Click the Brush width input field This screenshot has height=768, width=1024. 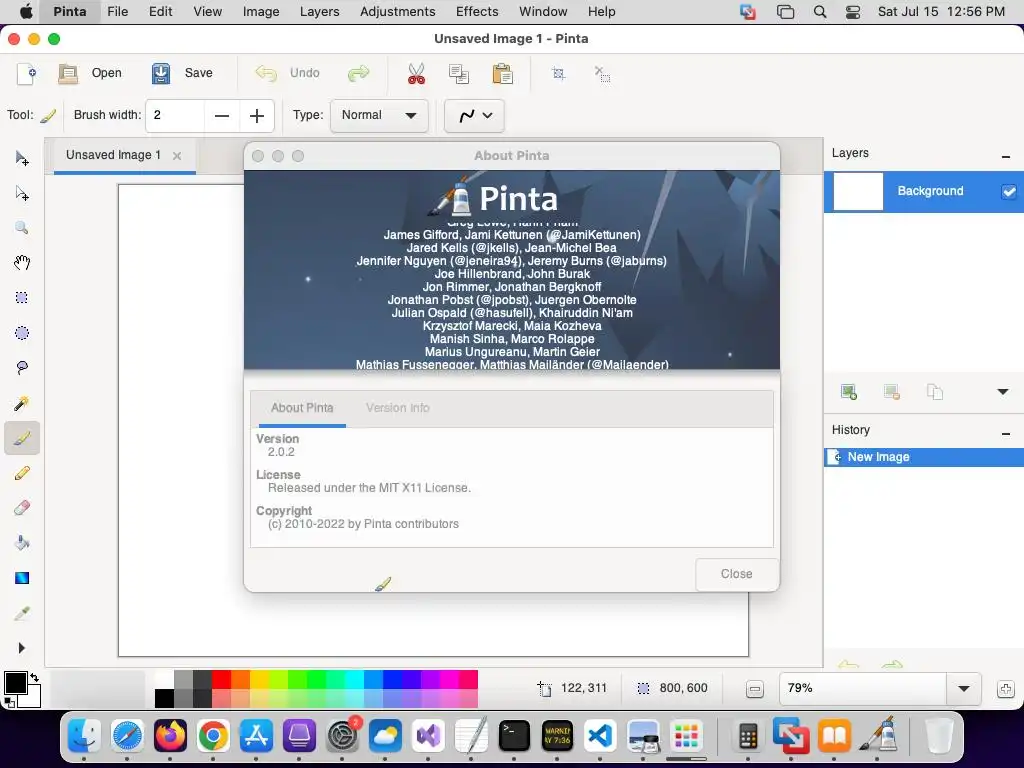click(175, 116)
